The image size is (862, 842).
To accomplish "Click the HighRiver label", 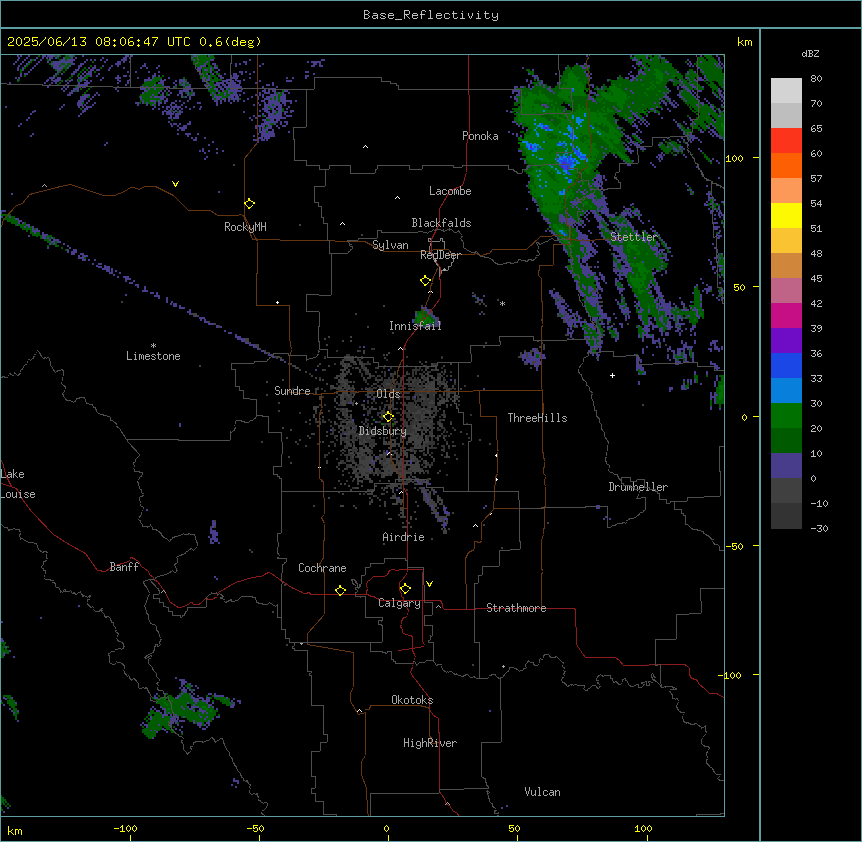I will coord(430,743).
